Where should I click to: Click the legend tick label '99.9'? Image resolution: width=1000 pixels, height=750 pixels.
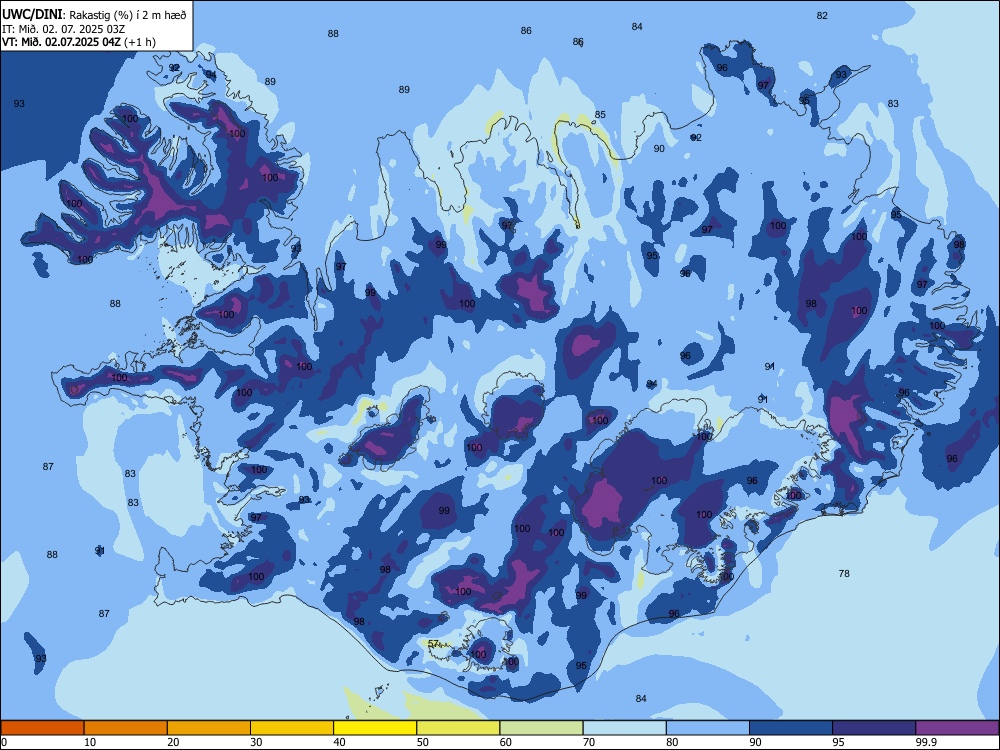point(925,742)
